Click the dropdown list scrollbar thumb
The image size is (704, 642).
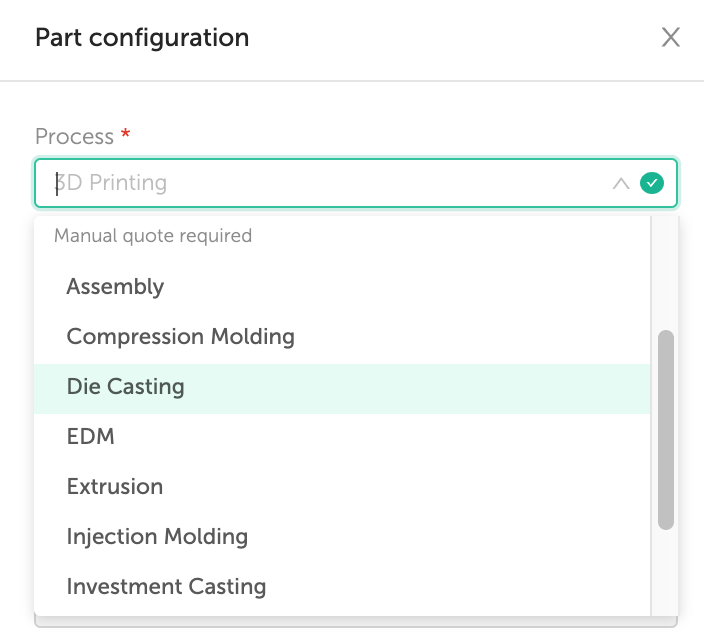click(665, 430)
